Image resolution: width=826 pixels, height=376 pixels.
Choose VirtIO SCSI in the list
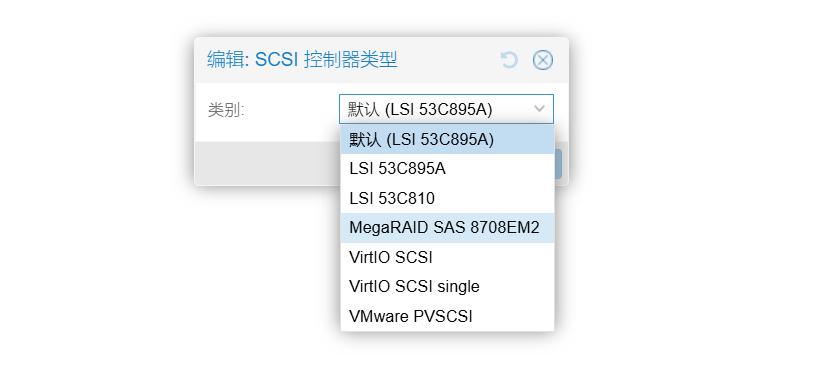pos(447,258)
